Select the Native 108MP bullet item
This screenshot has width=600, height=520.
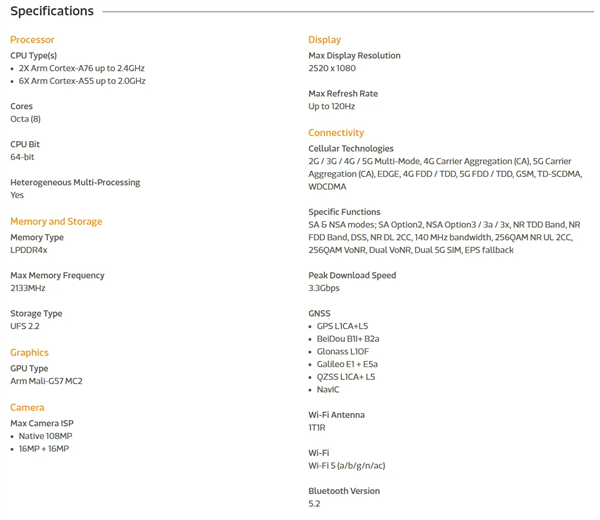[x=46, y=436]
